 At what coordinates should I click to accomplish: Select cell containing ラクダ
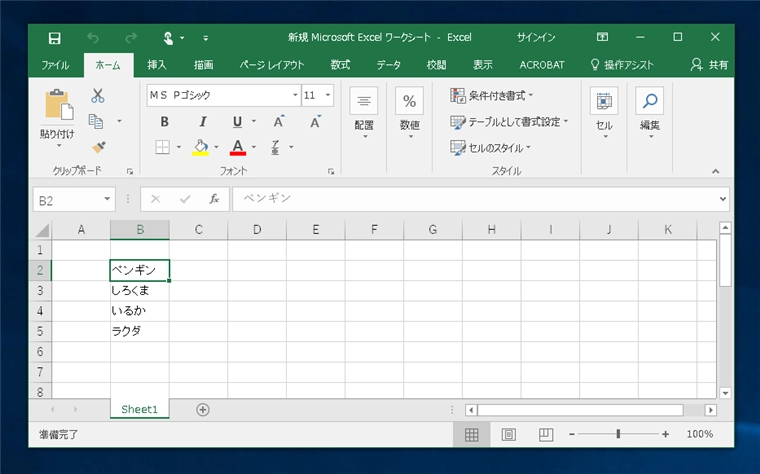coord(140,332)
